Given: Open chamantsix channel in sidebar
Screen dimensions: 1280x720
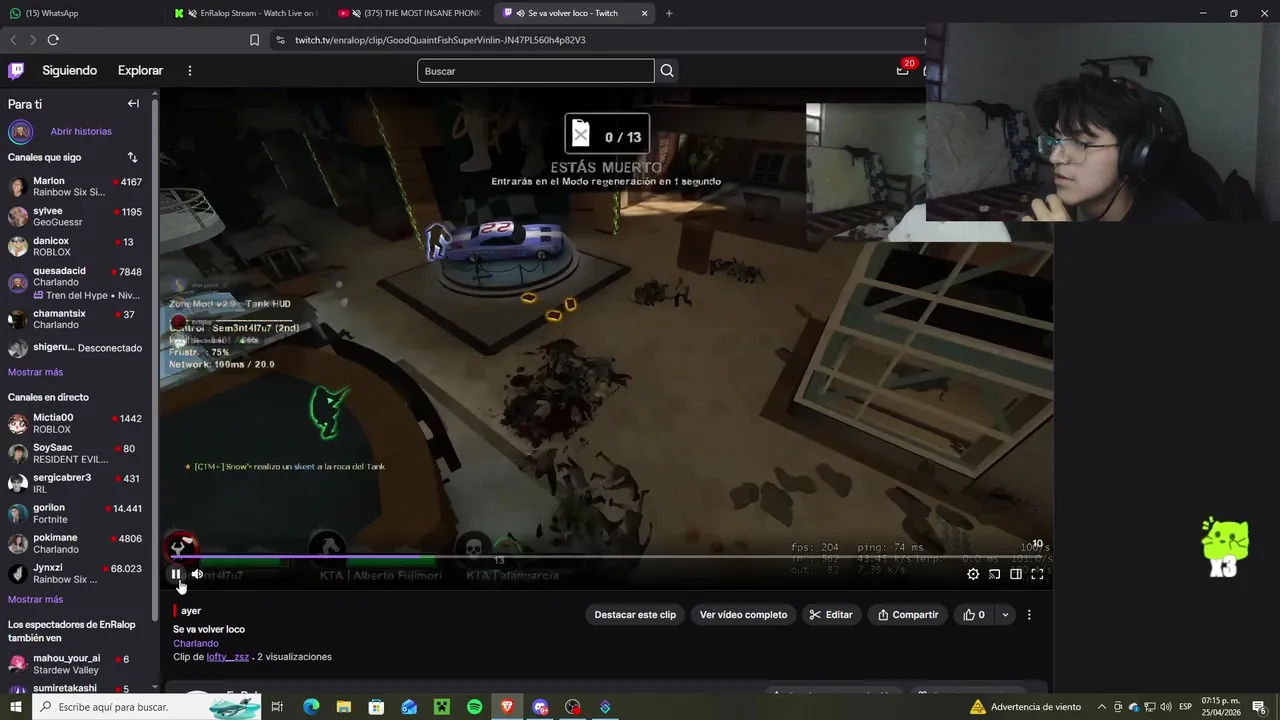Looking at the screenshot, I should (76, 318).
